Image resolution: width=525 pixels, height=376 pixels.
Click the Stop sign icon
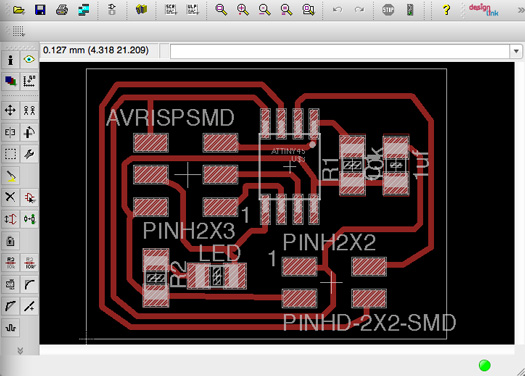coord(388,10)
